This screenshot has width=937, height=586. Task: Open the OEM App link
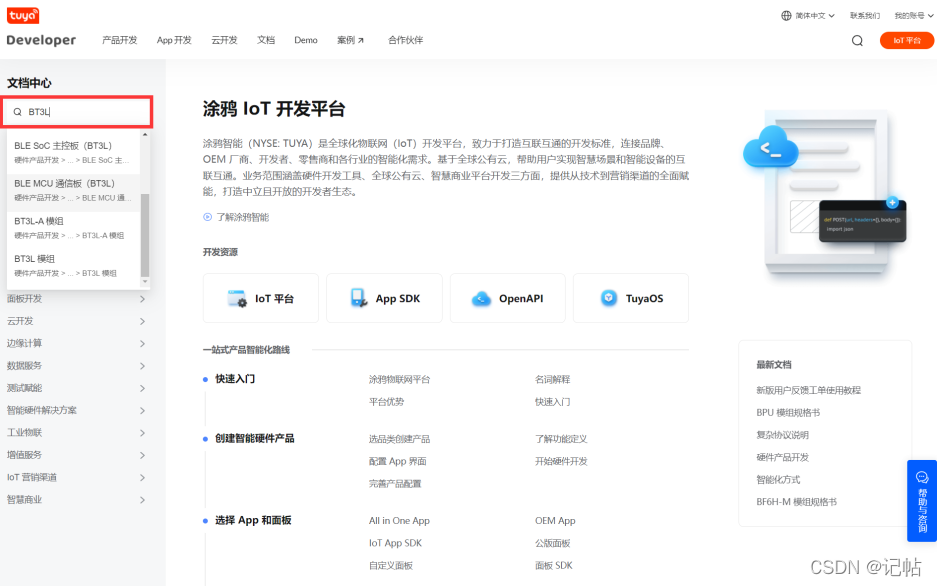coord(555,521)
